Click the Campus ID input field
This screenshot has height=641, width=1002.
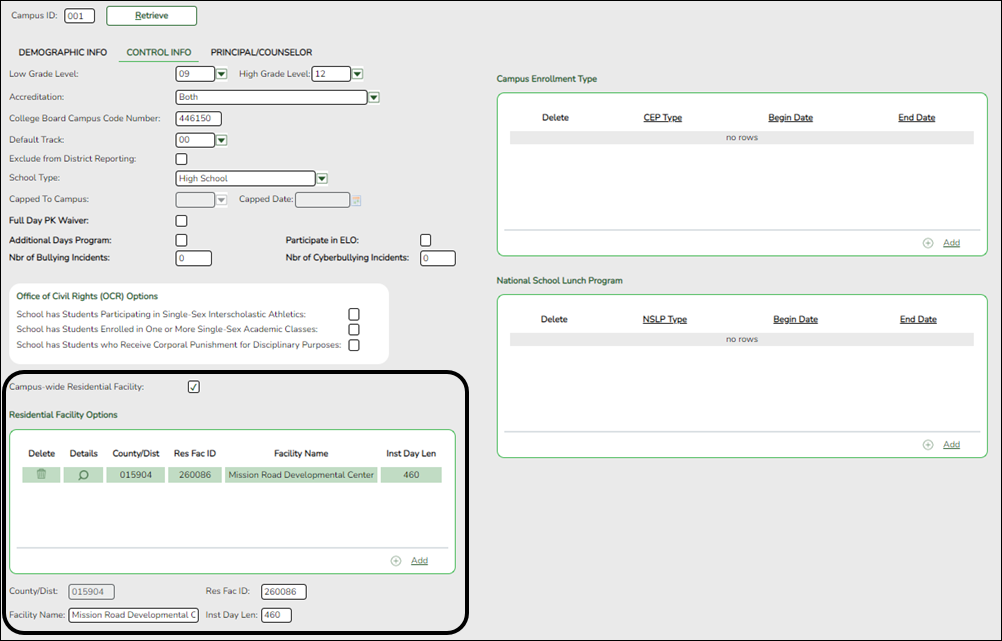pyautogui.click(x=79, y=15)
